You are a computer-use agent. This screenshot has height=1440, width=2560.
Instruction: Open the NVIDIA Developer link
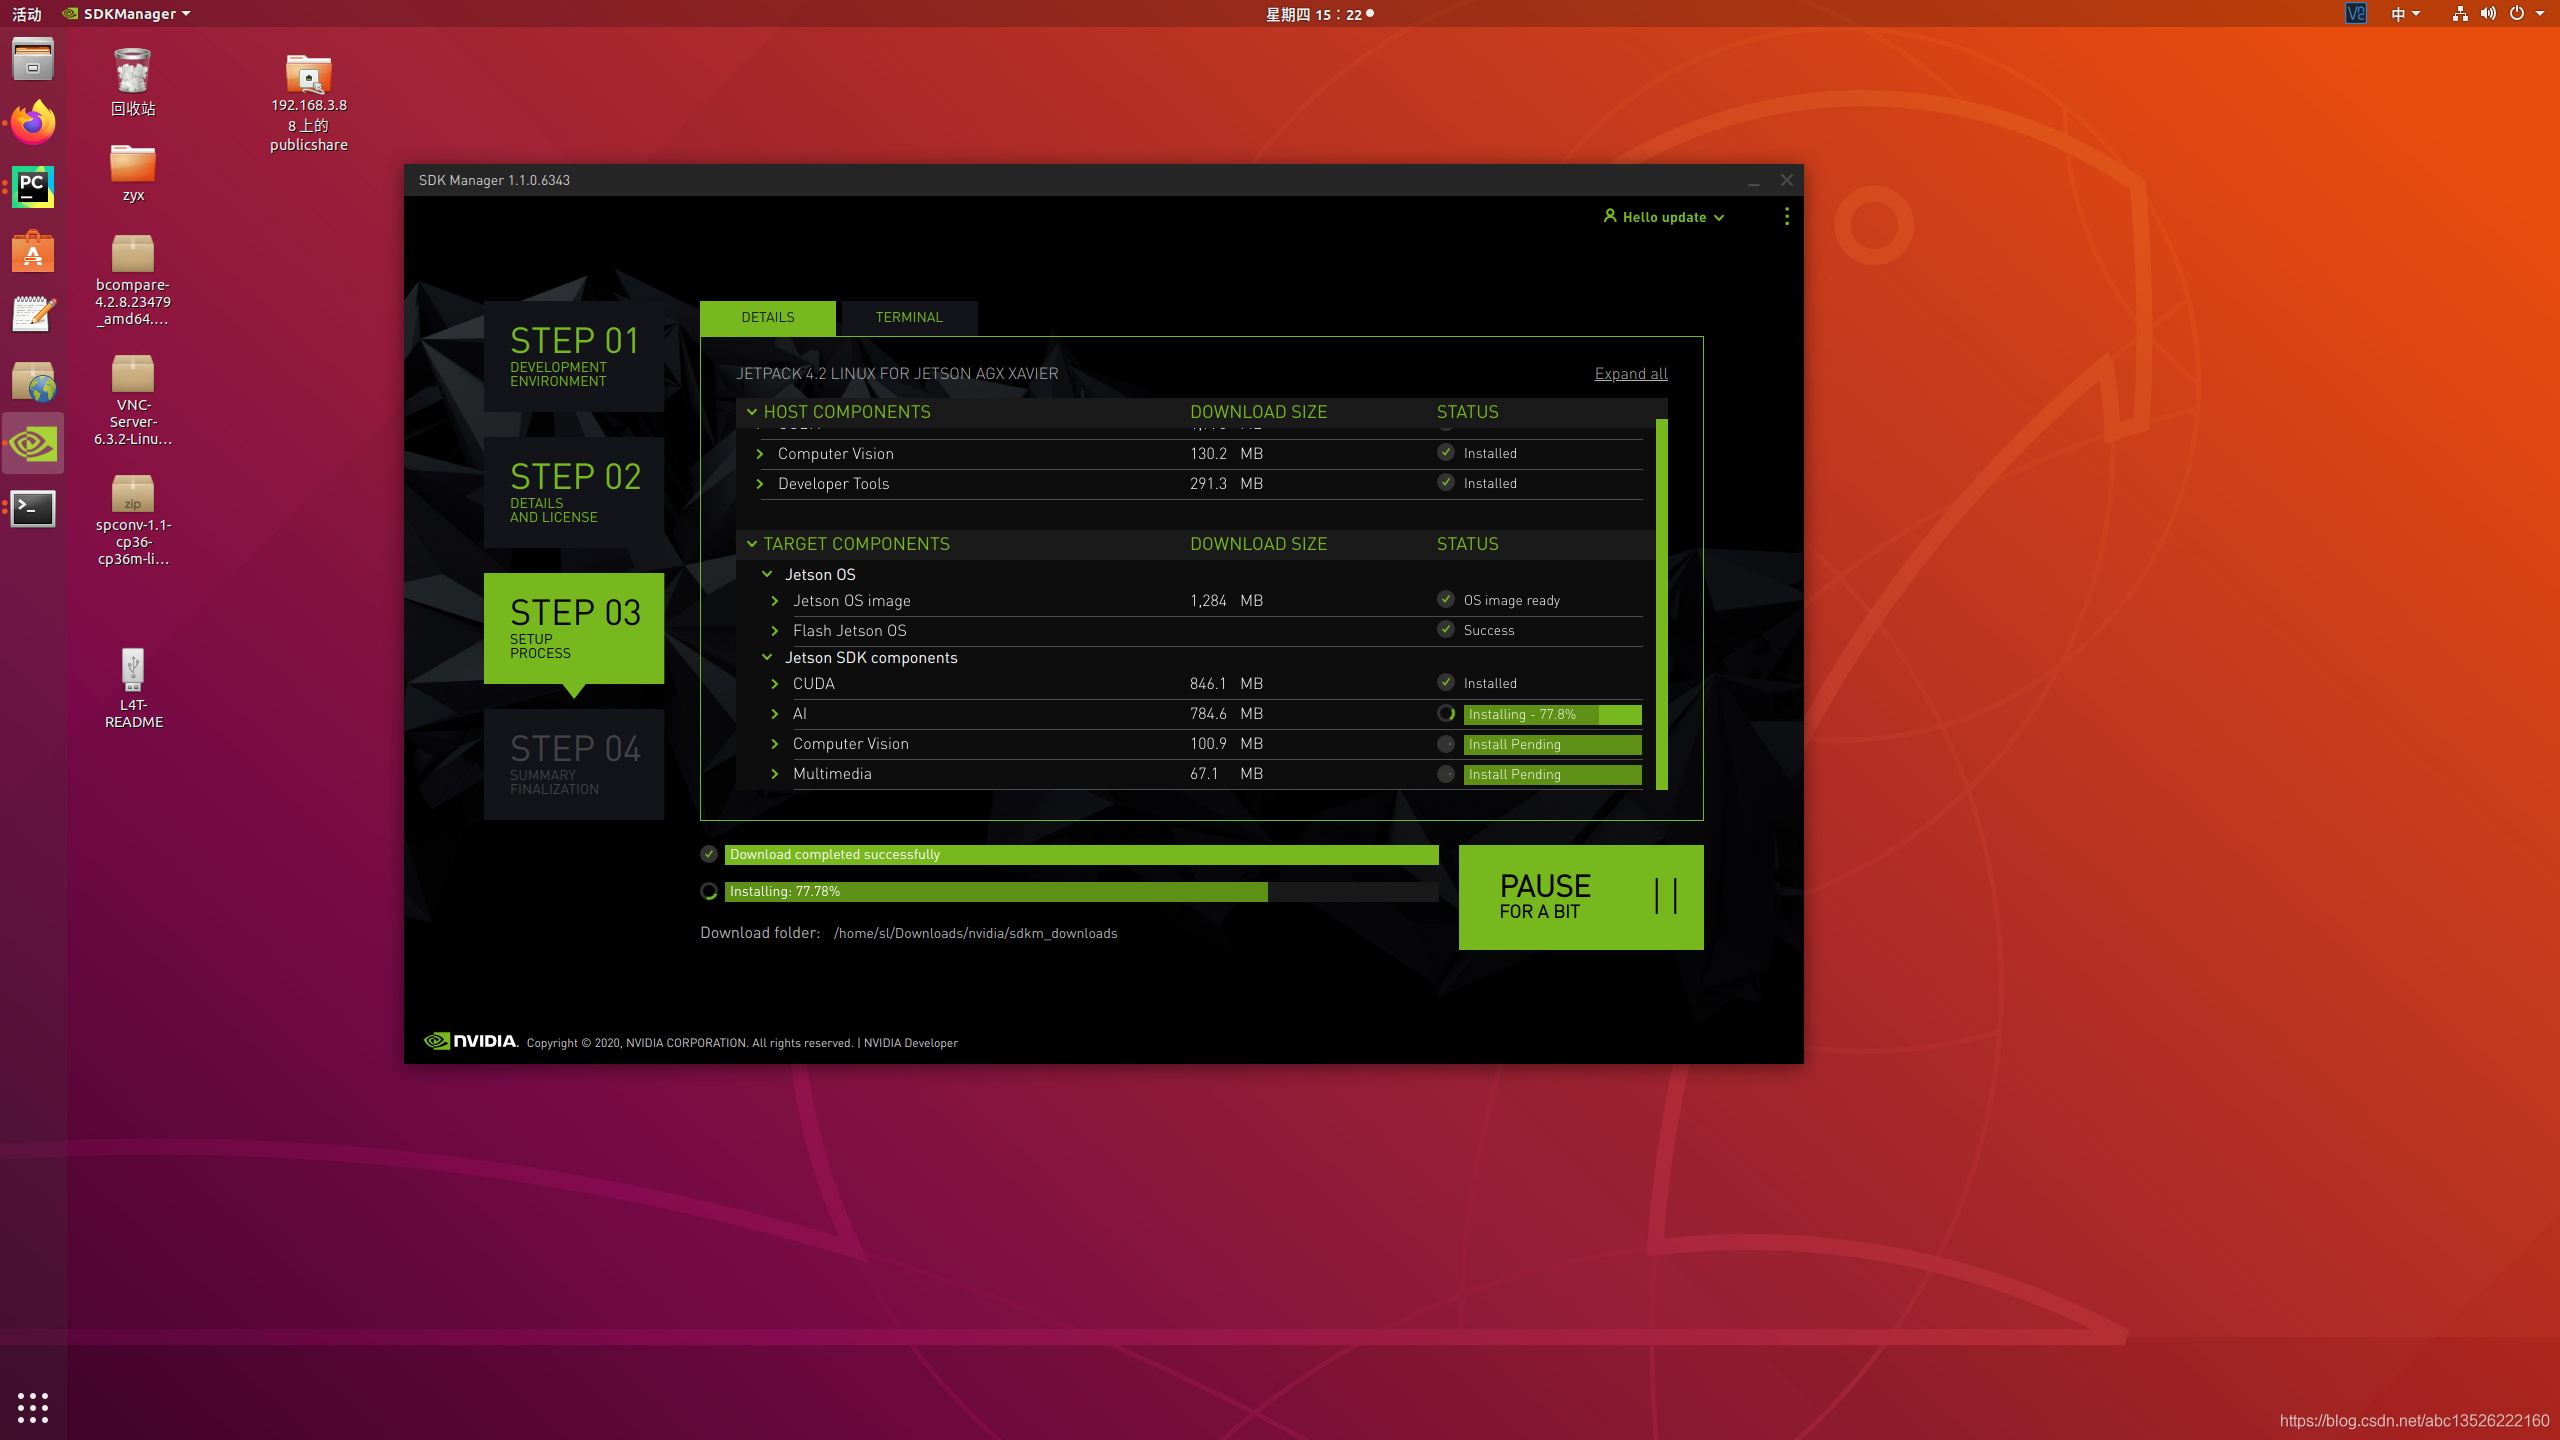point(910,1042)
